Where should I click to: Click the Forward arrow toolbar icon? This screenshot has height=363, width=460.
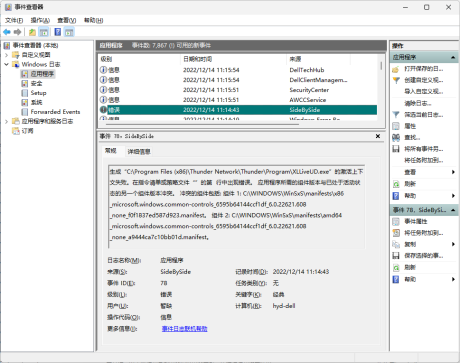pos(17,32)
